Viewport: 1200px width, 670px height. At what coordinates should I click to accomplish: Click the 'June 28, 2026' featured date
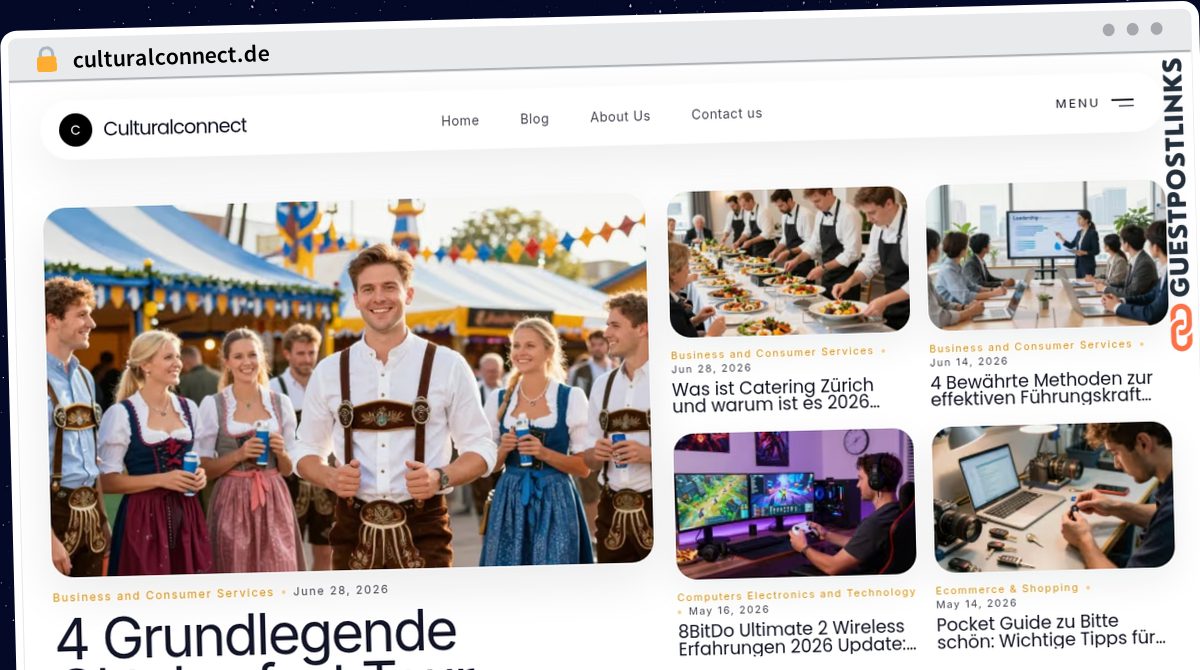(x=341, y=590)
